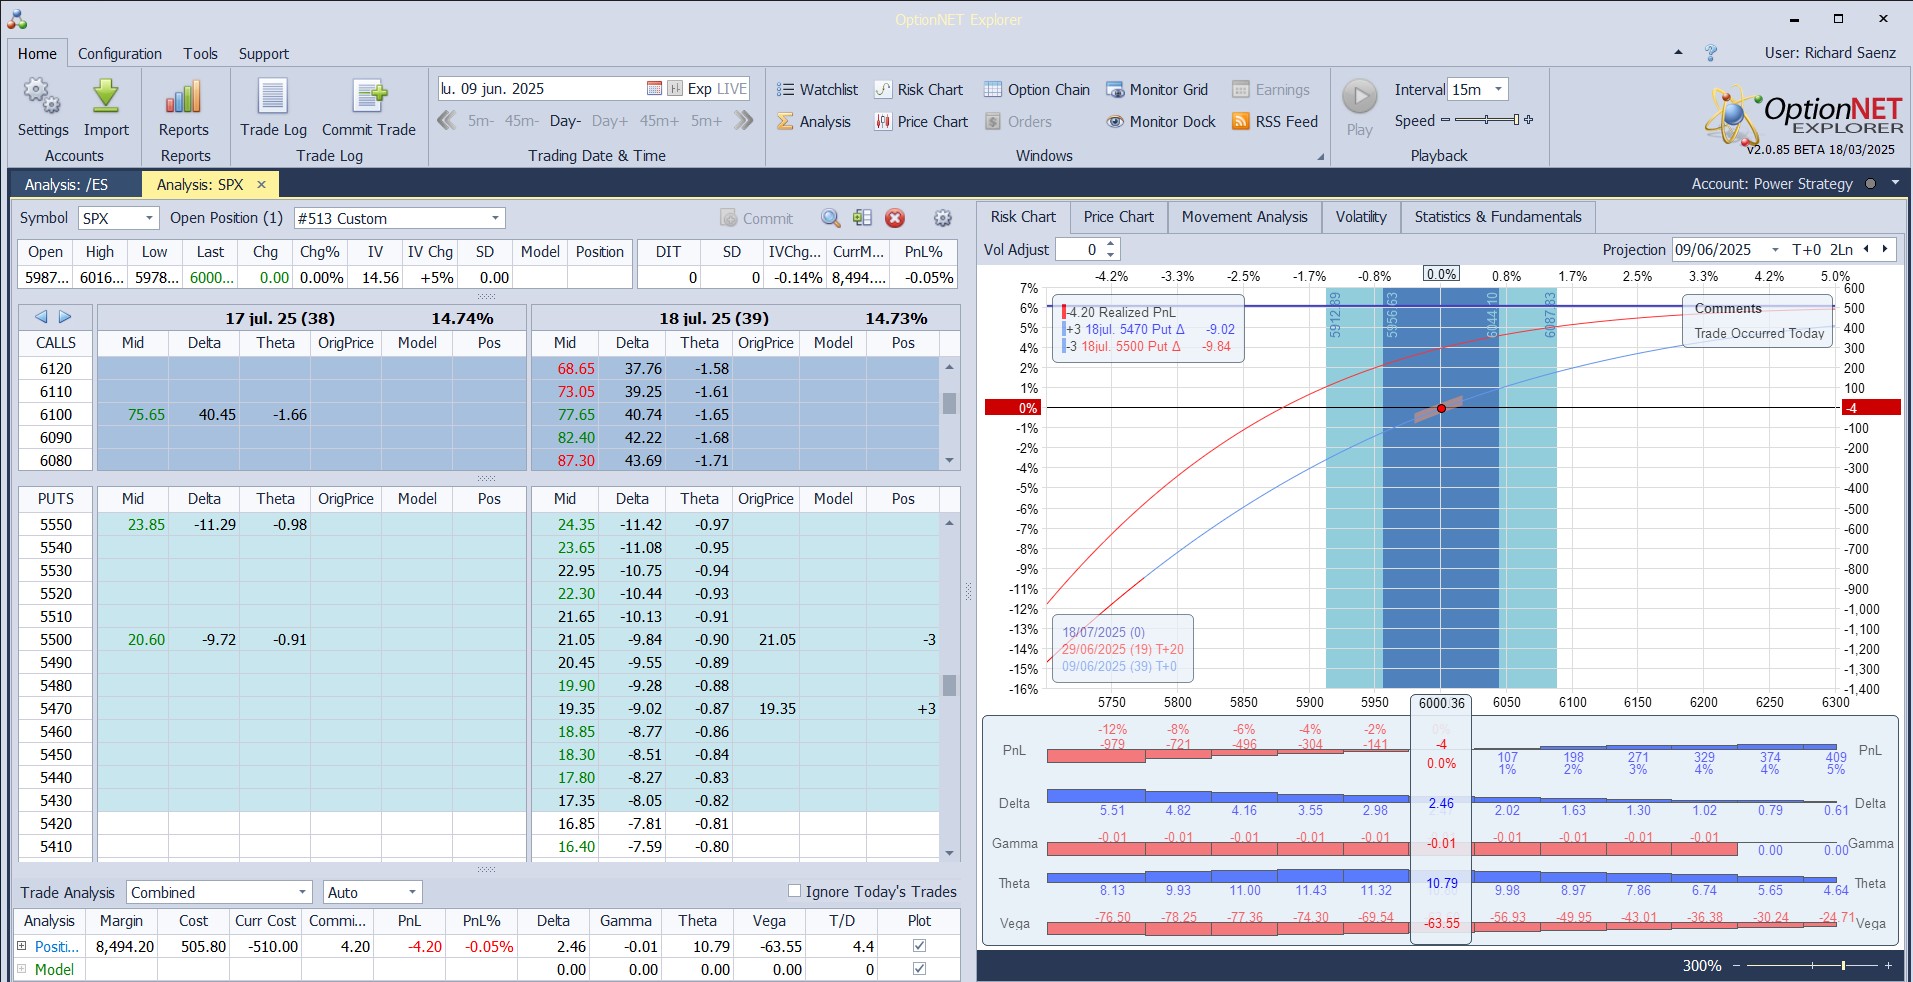Open the Symbol SPX dropdown

[x=150, y=218]
